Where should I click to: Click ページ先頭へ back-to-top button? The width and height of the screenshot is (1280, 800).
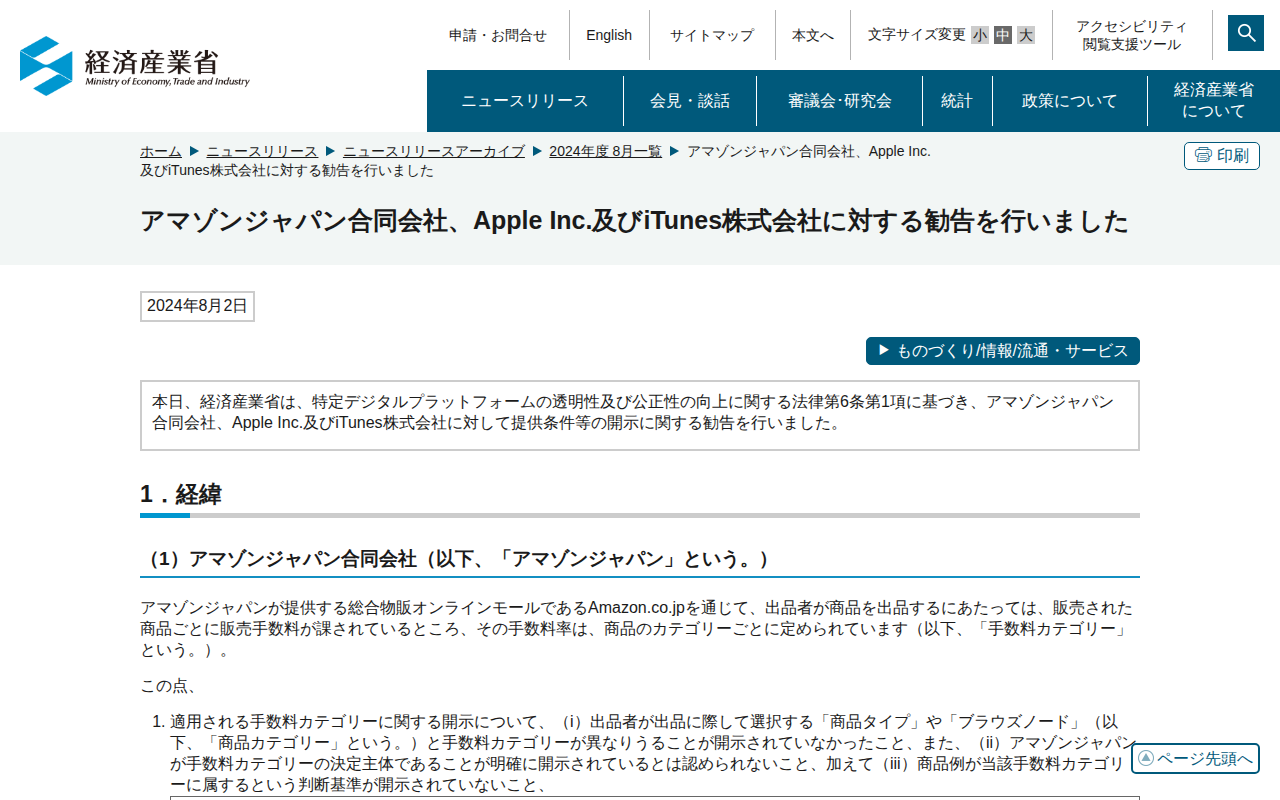tap(1195, 759)
